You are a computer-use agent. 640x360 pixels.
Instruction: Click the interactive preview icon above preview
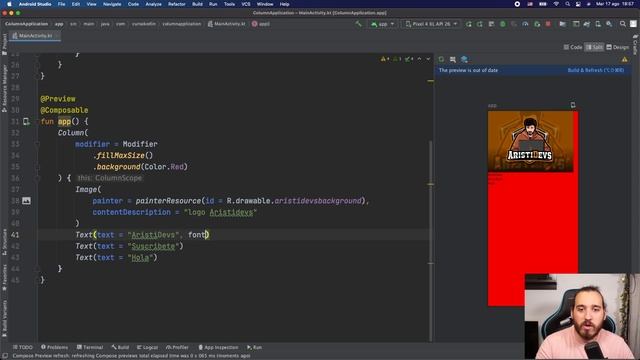[x=453, y=59]
